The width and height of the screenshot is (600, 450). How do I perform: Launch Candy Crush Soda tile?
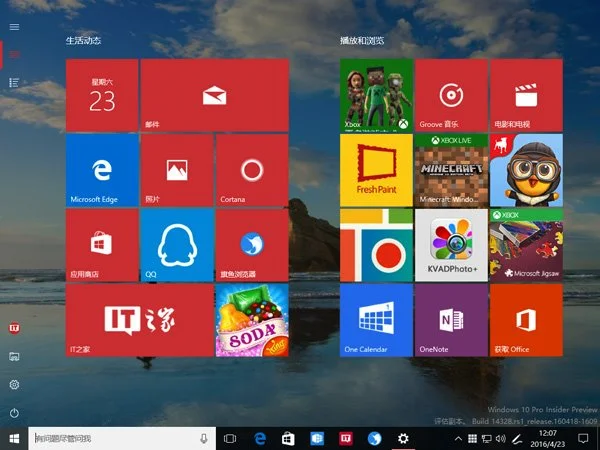click(252, 320)
